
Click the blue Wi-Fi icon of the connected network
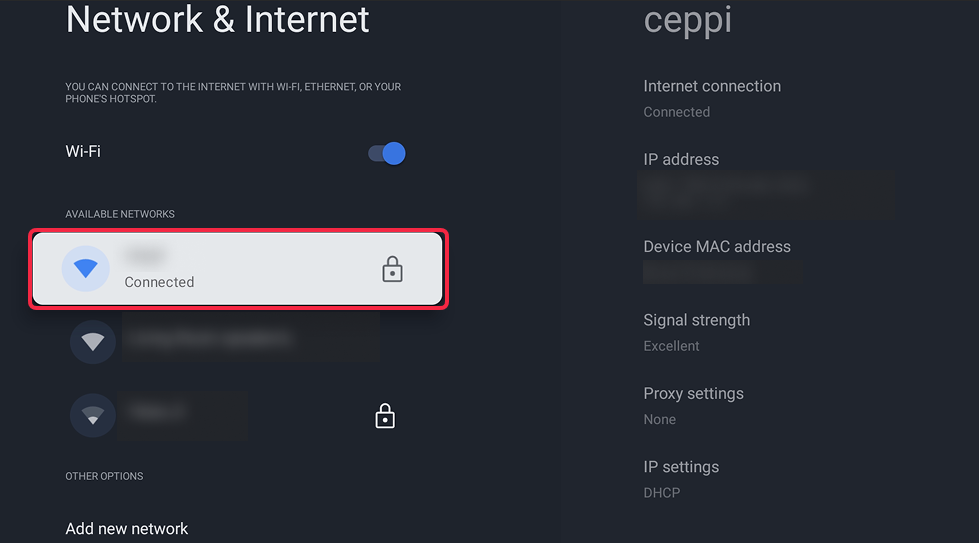[x=86, y=268]
